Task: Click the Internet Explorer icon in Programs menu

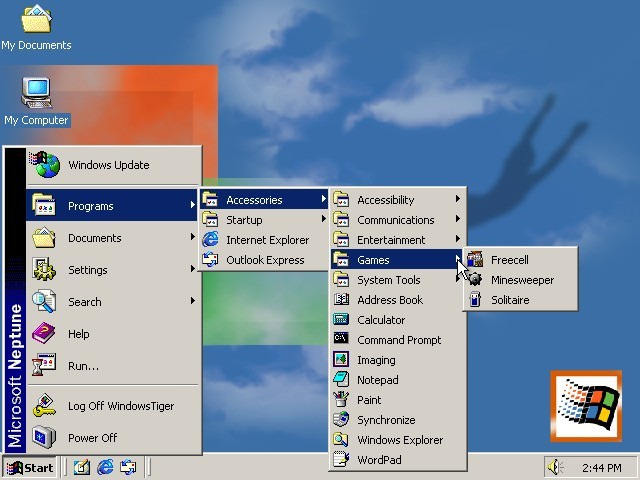Action: pyautogui.click(x=210, y=240)
